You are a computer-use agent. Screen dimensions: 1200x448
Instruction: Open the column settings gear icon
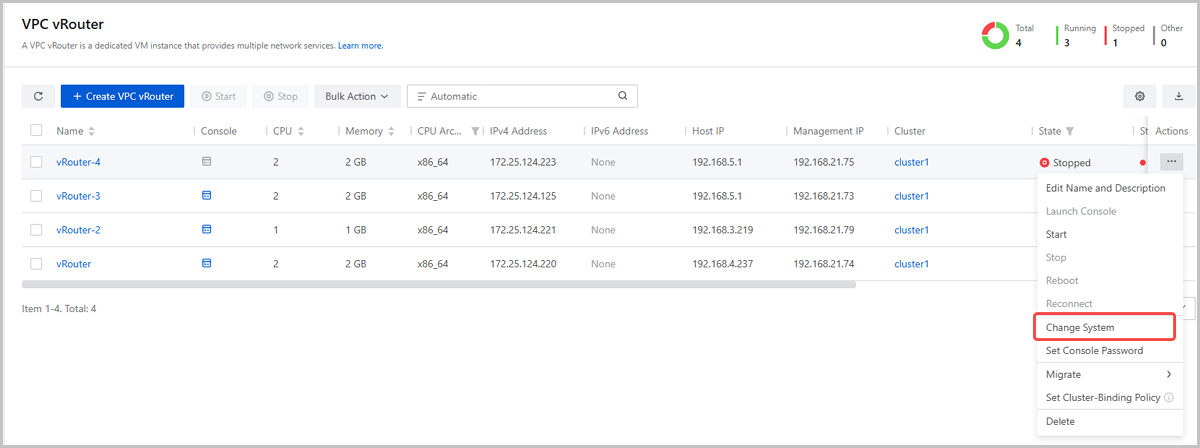tap(1139, 96)
